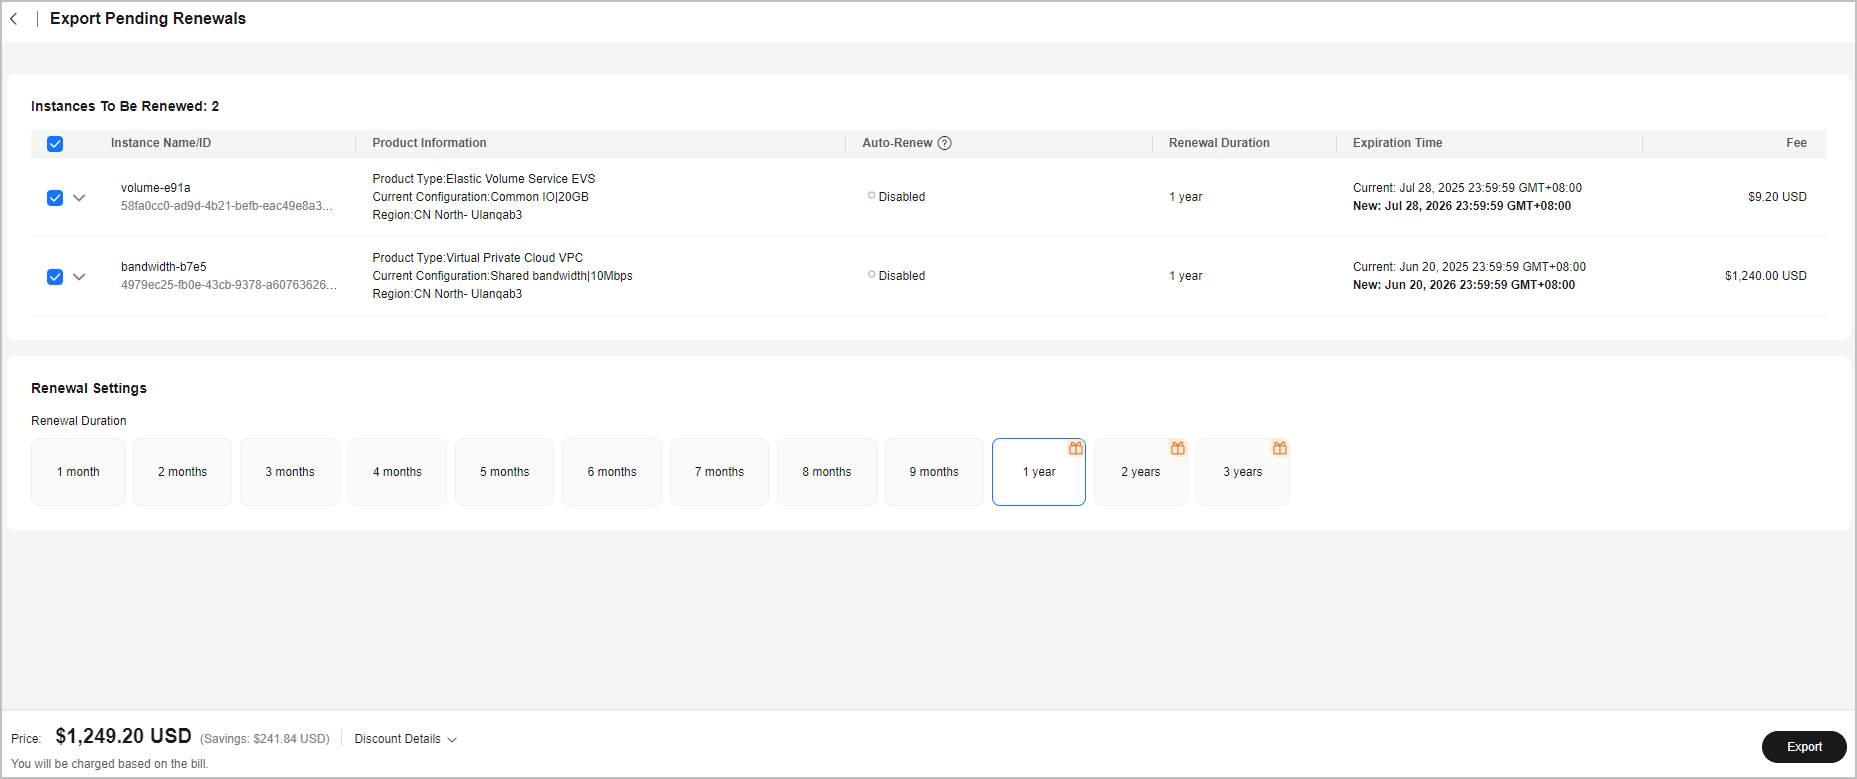
Task: Expand the volume-e91a row details
Action: [79, 198]
